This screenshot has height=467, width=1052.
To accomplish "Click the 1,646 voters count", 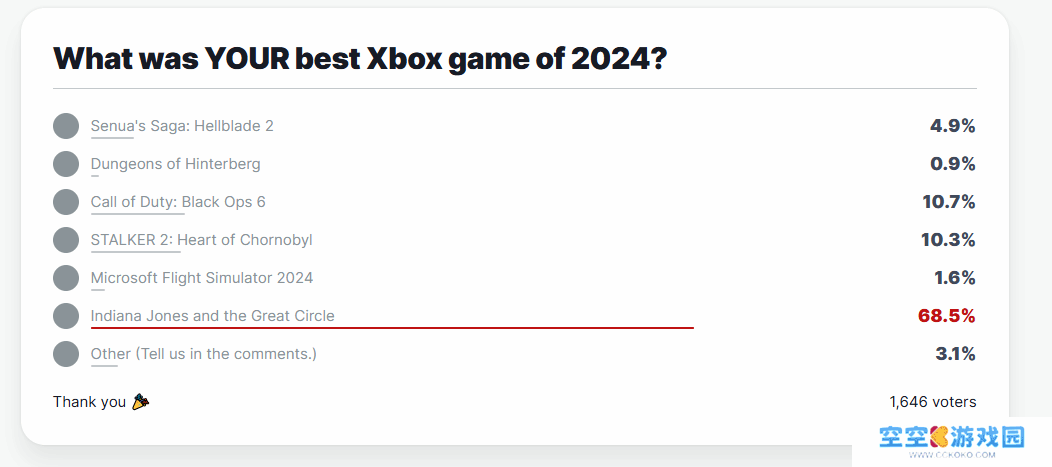I will tap(933, 402).
